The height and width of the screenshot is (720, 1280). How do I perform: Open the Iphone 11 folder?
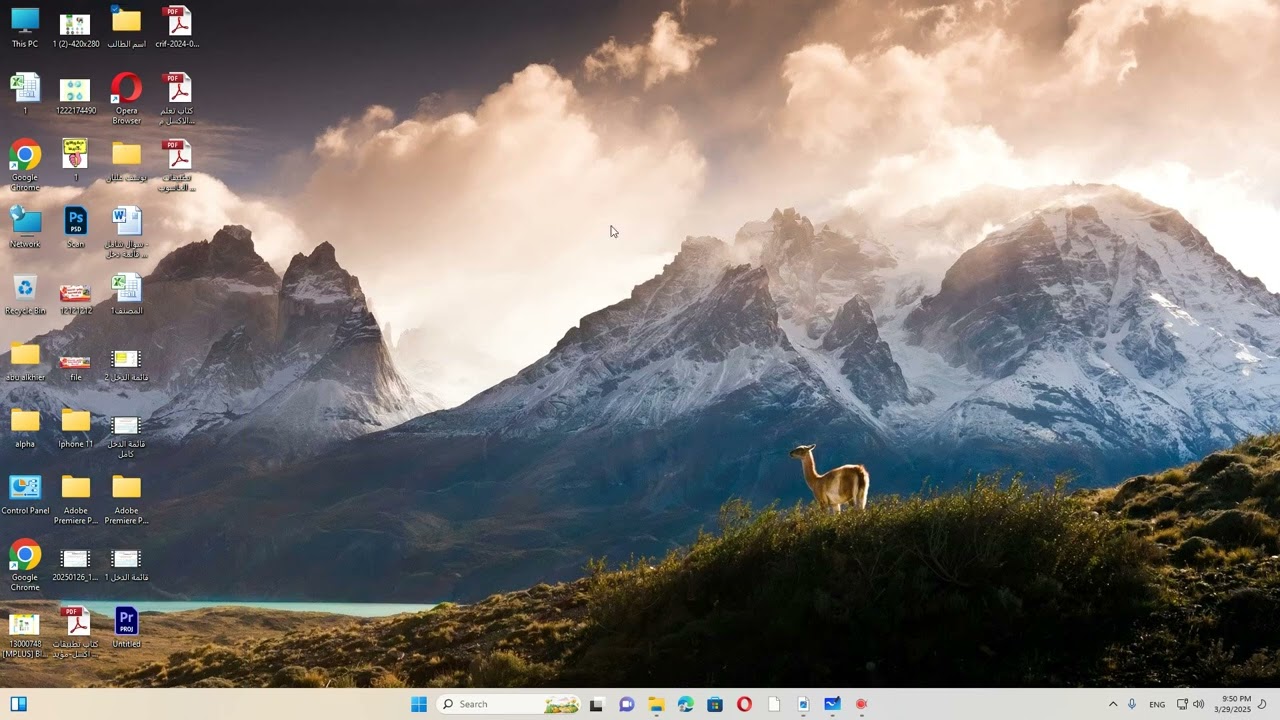[76, 428]
